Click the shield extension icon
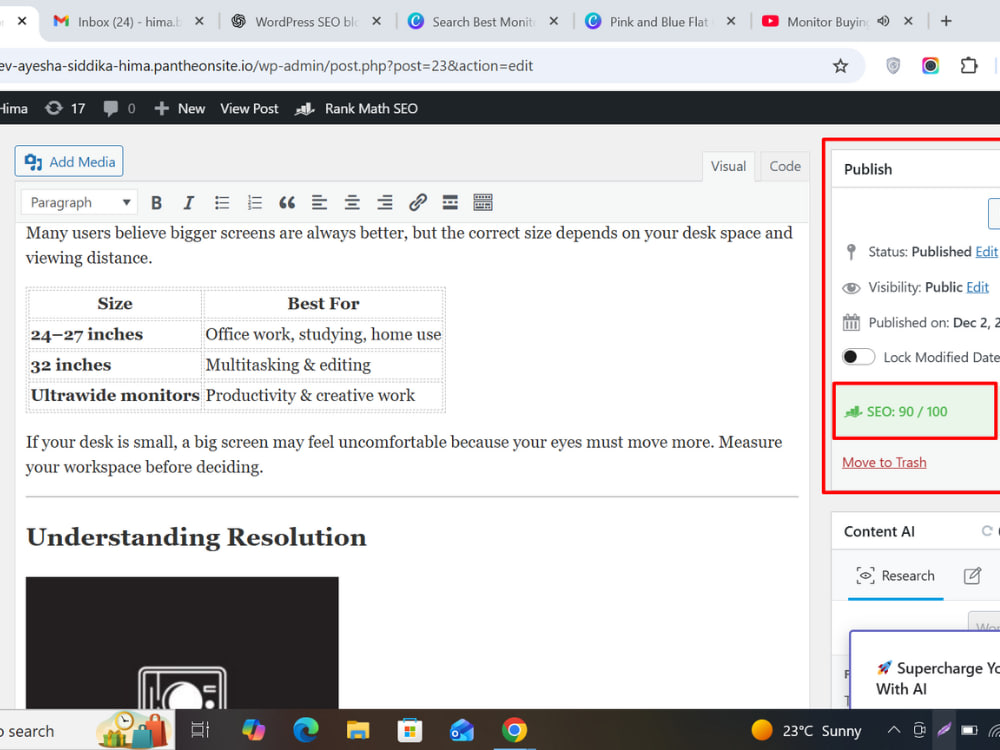1000x750 pixels. click(x=893, y=66)
